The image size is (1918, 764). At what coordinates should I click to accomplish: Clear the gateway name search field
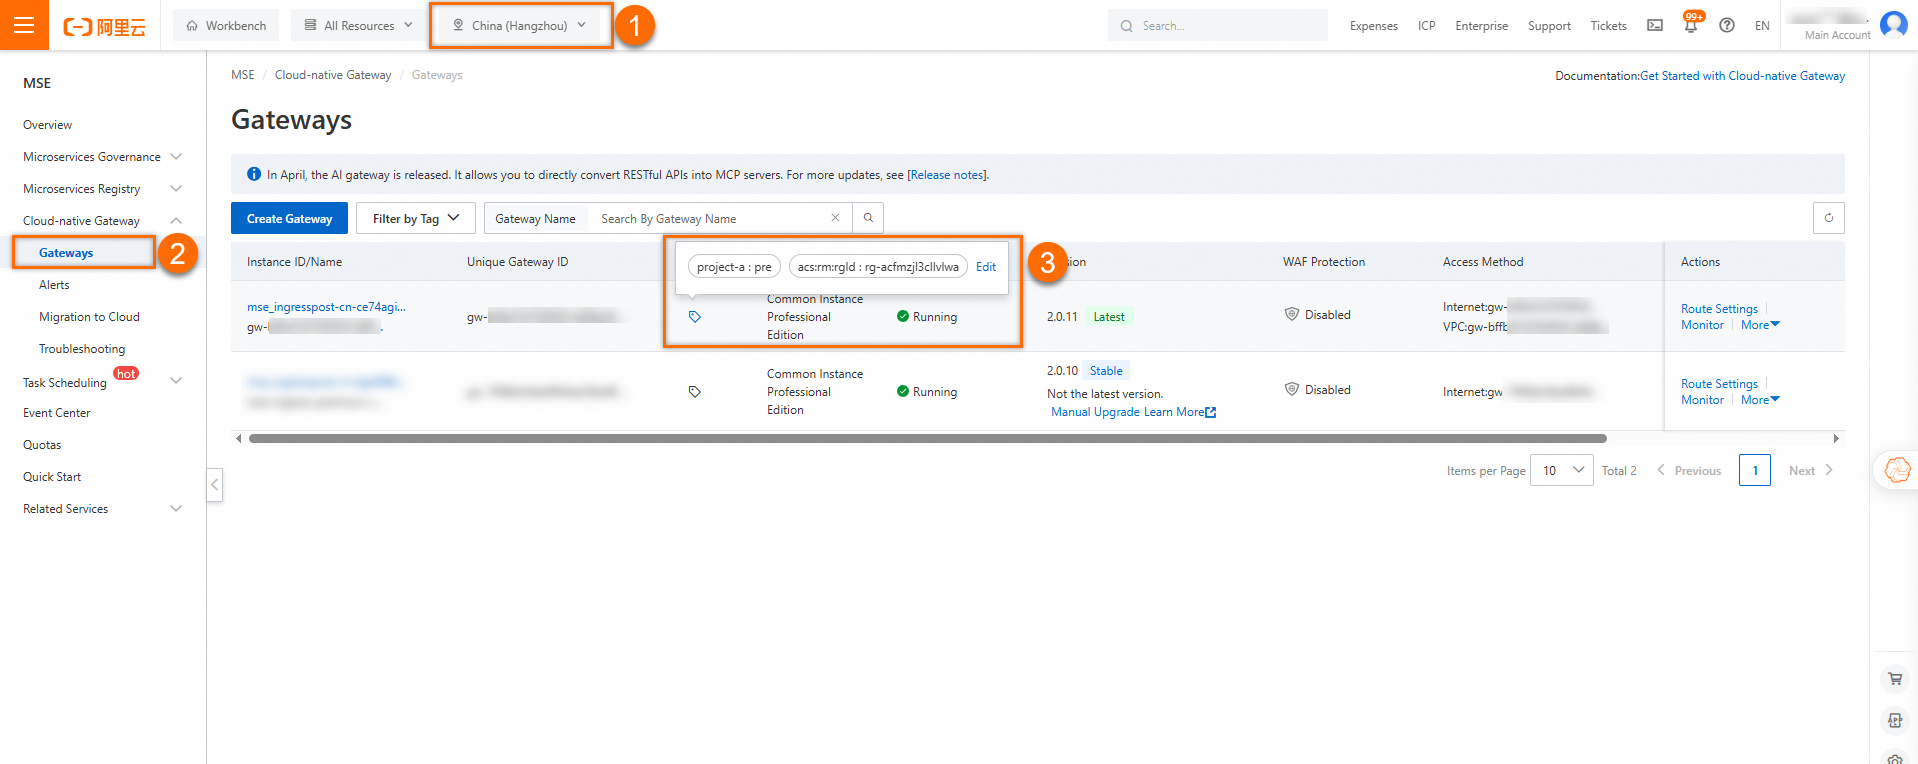point(835,218)
